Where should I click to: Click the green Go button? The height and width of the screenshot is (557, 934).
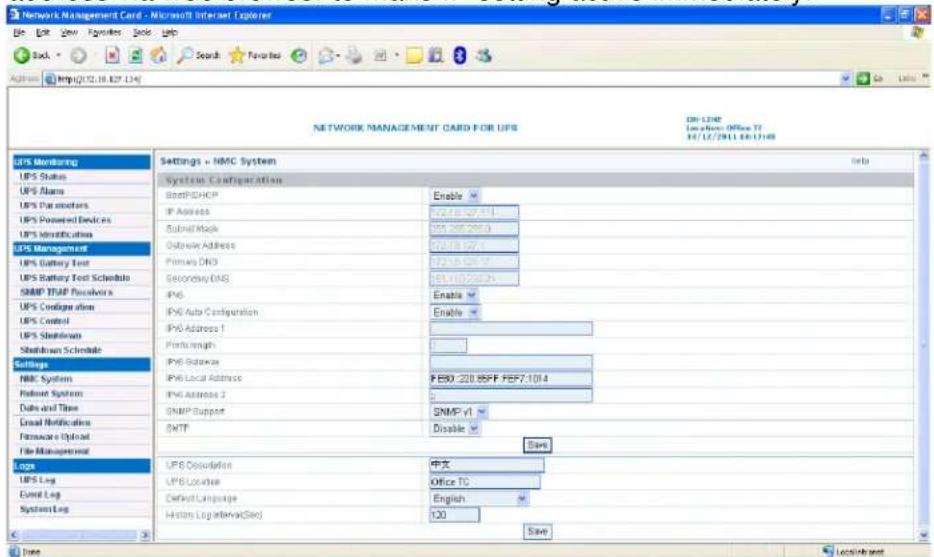[x=869, y=79]
